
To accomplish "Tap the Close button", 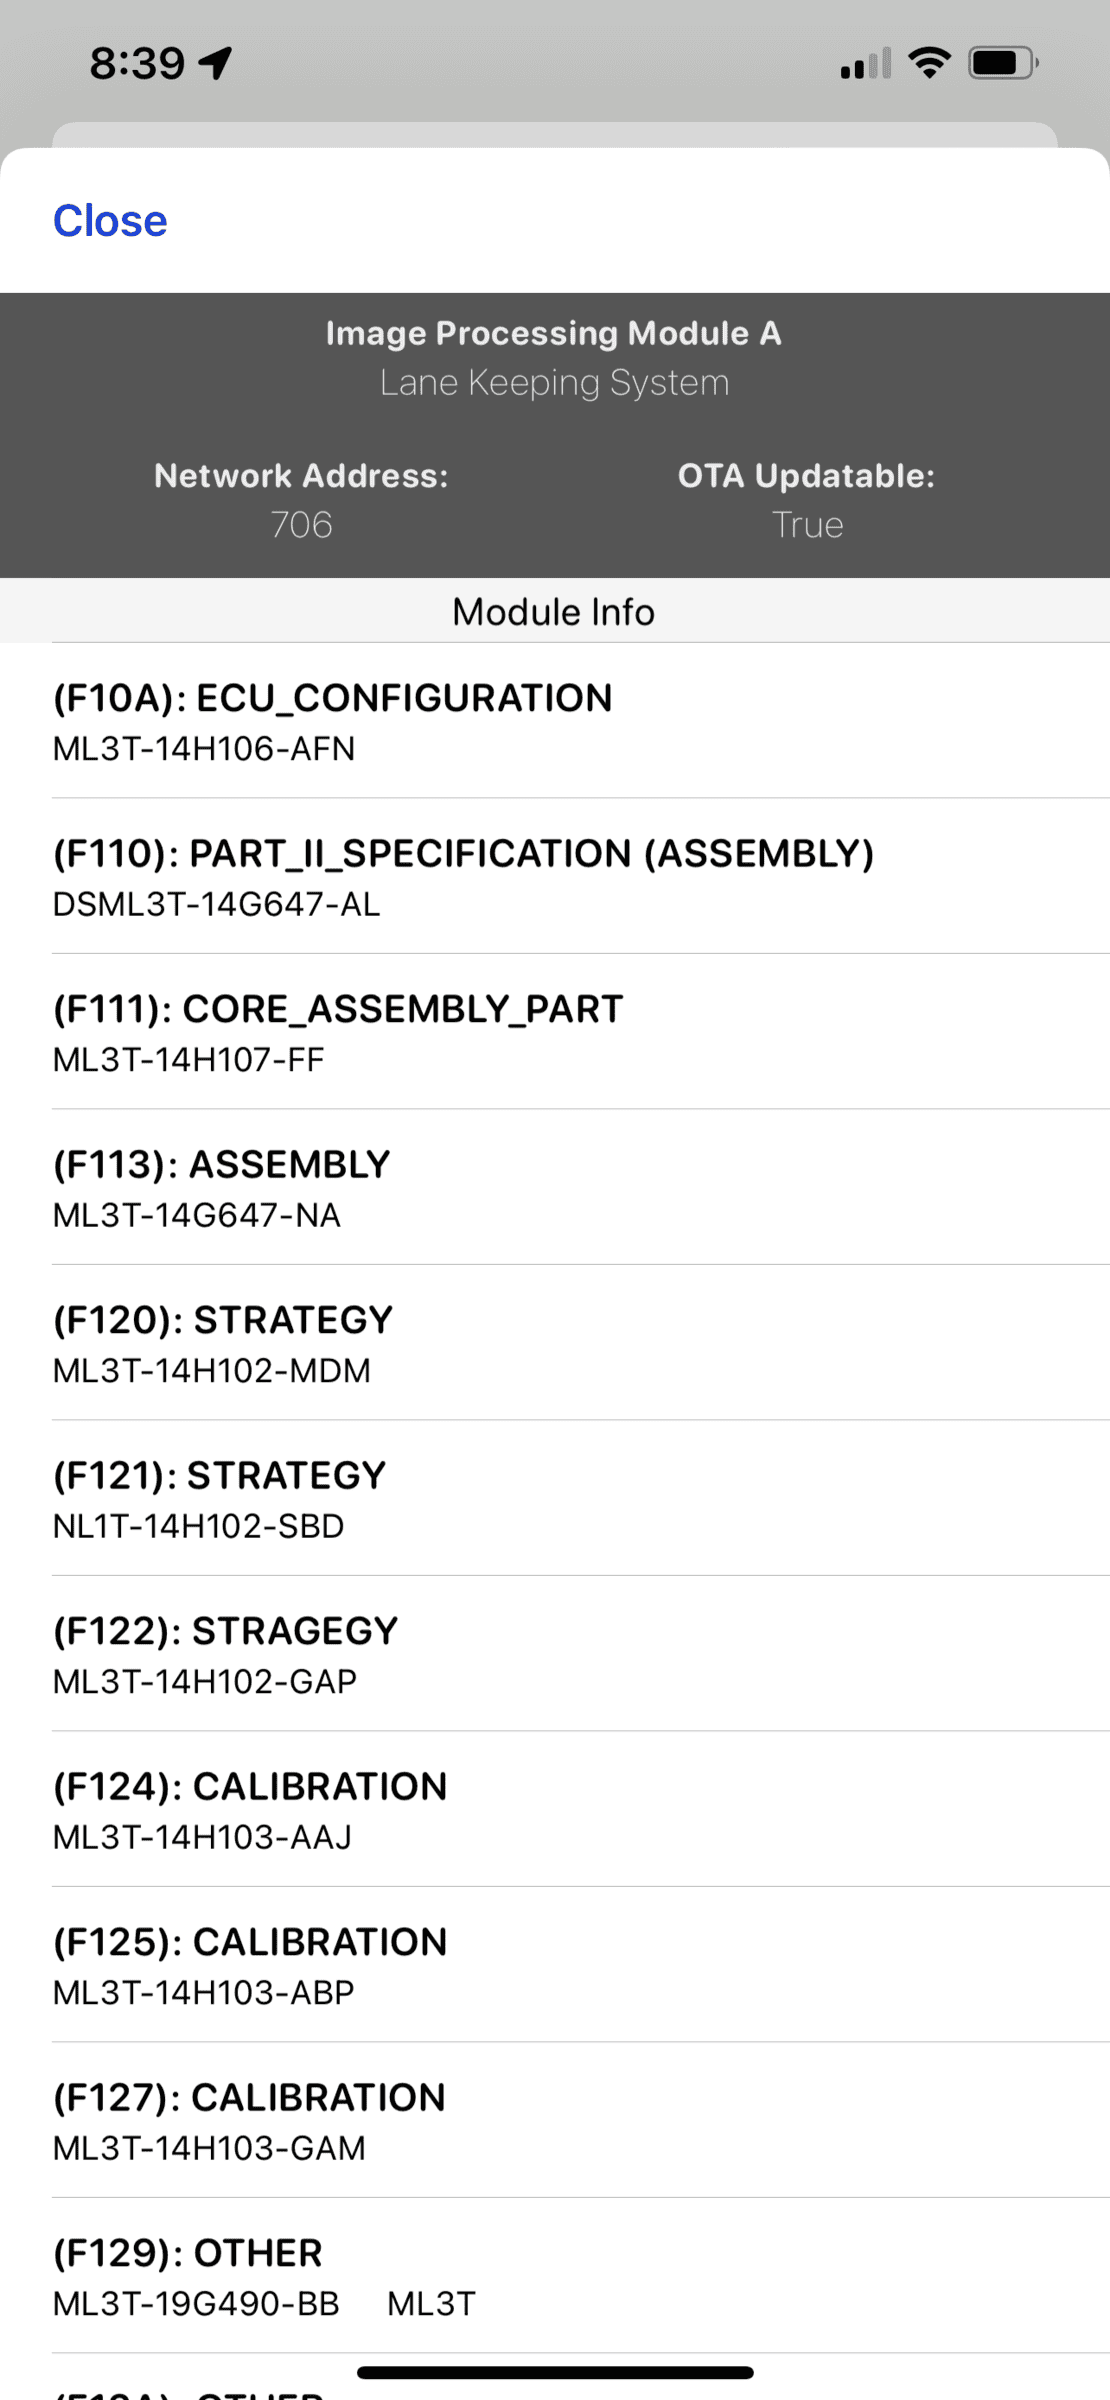I will coord(110,221).
